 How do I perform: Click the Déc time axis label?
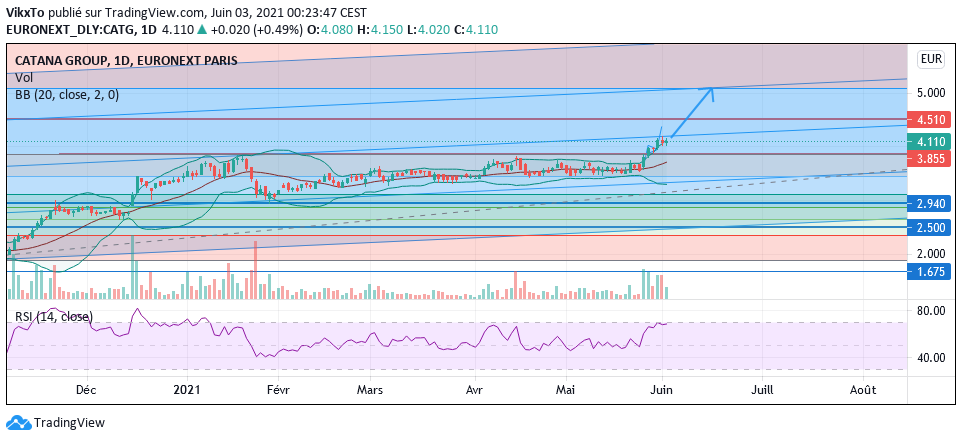coord(85,389)
